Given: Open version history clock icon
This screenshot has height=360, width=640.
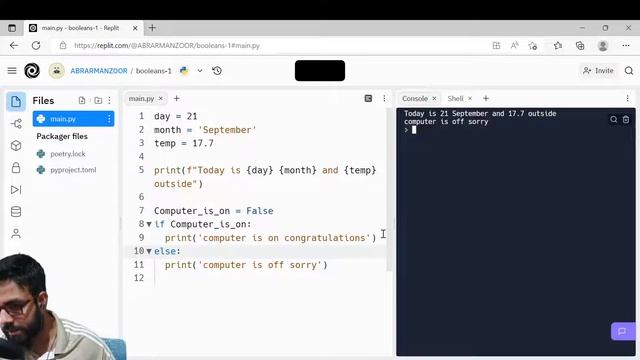Looking at the screenshot, I should click(217, 71).
